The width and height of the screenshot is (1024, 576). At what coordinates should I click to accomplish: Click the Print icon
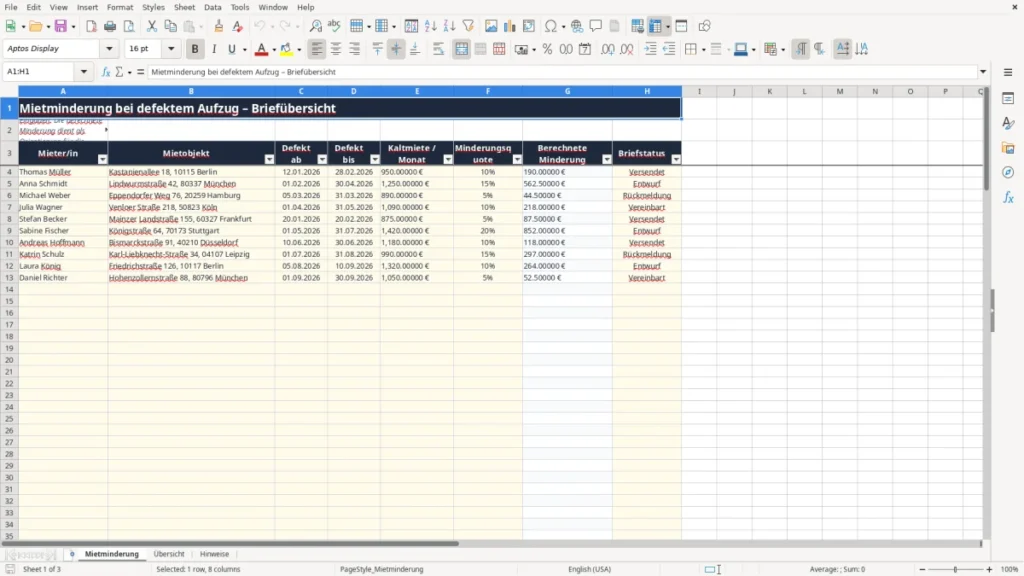(x=110, y=26)
